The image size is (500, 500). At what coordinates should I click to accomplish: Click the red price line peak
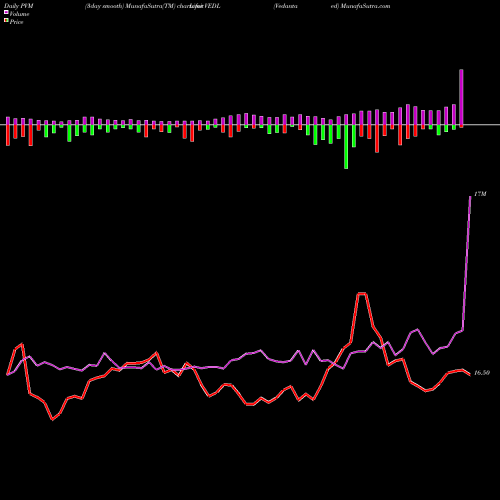(x=362, y=293)
